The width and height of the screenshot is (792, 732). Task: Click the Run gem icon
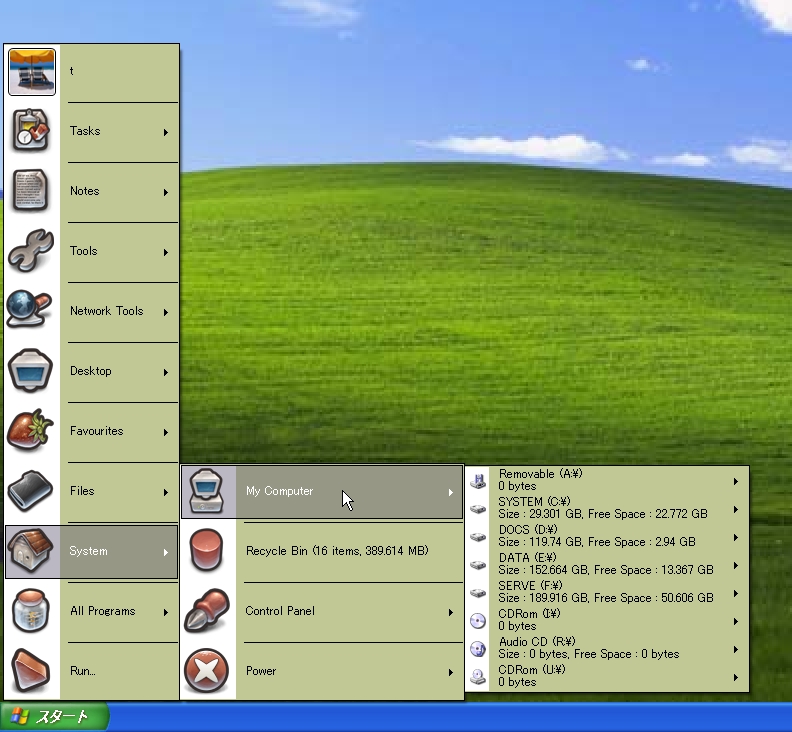click(x=31, y=670)
